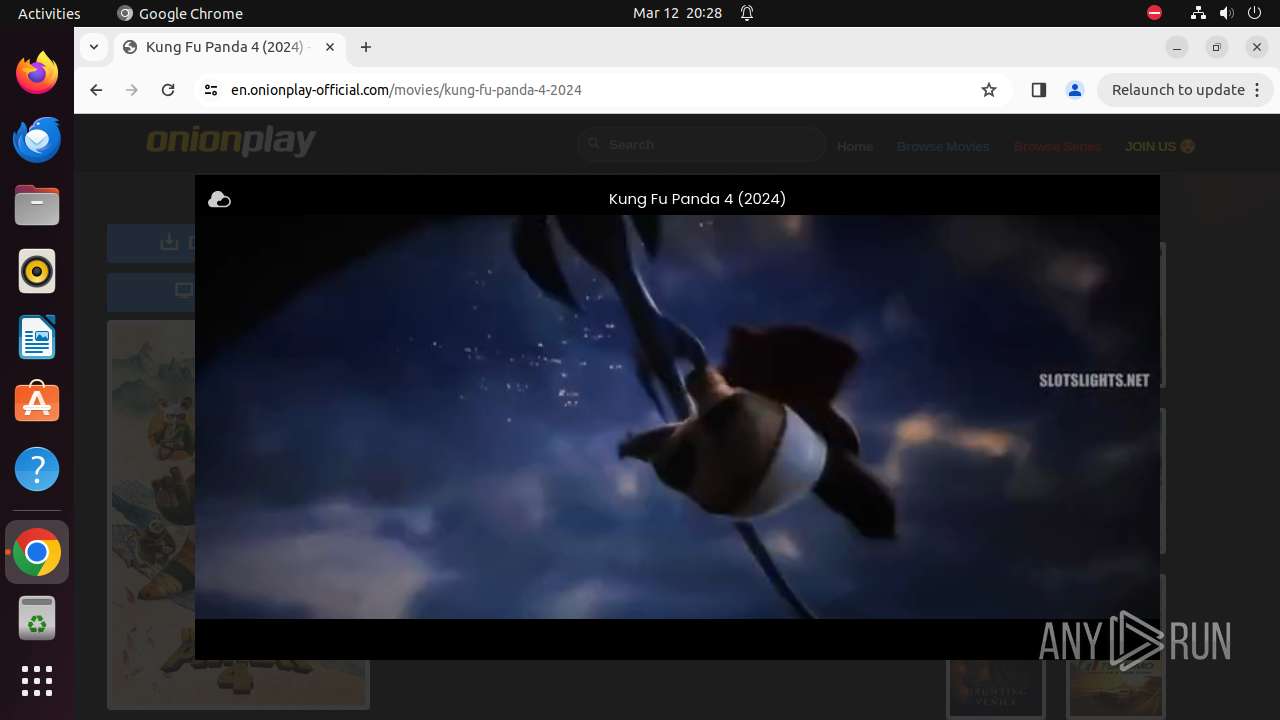This screenshot has height=720, width=1280.
Task: Open LibreOffice Writer from the dock
Action: (37, 338)
